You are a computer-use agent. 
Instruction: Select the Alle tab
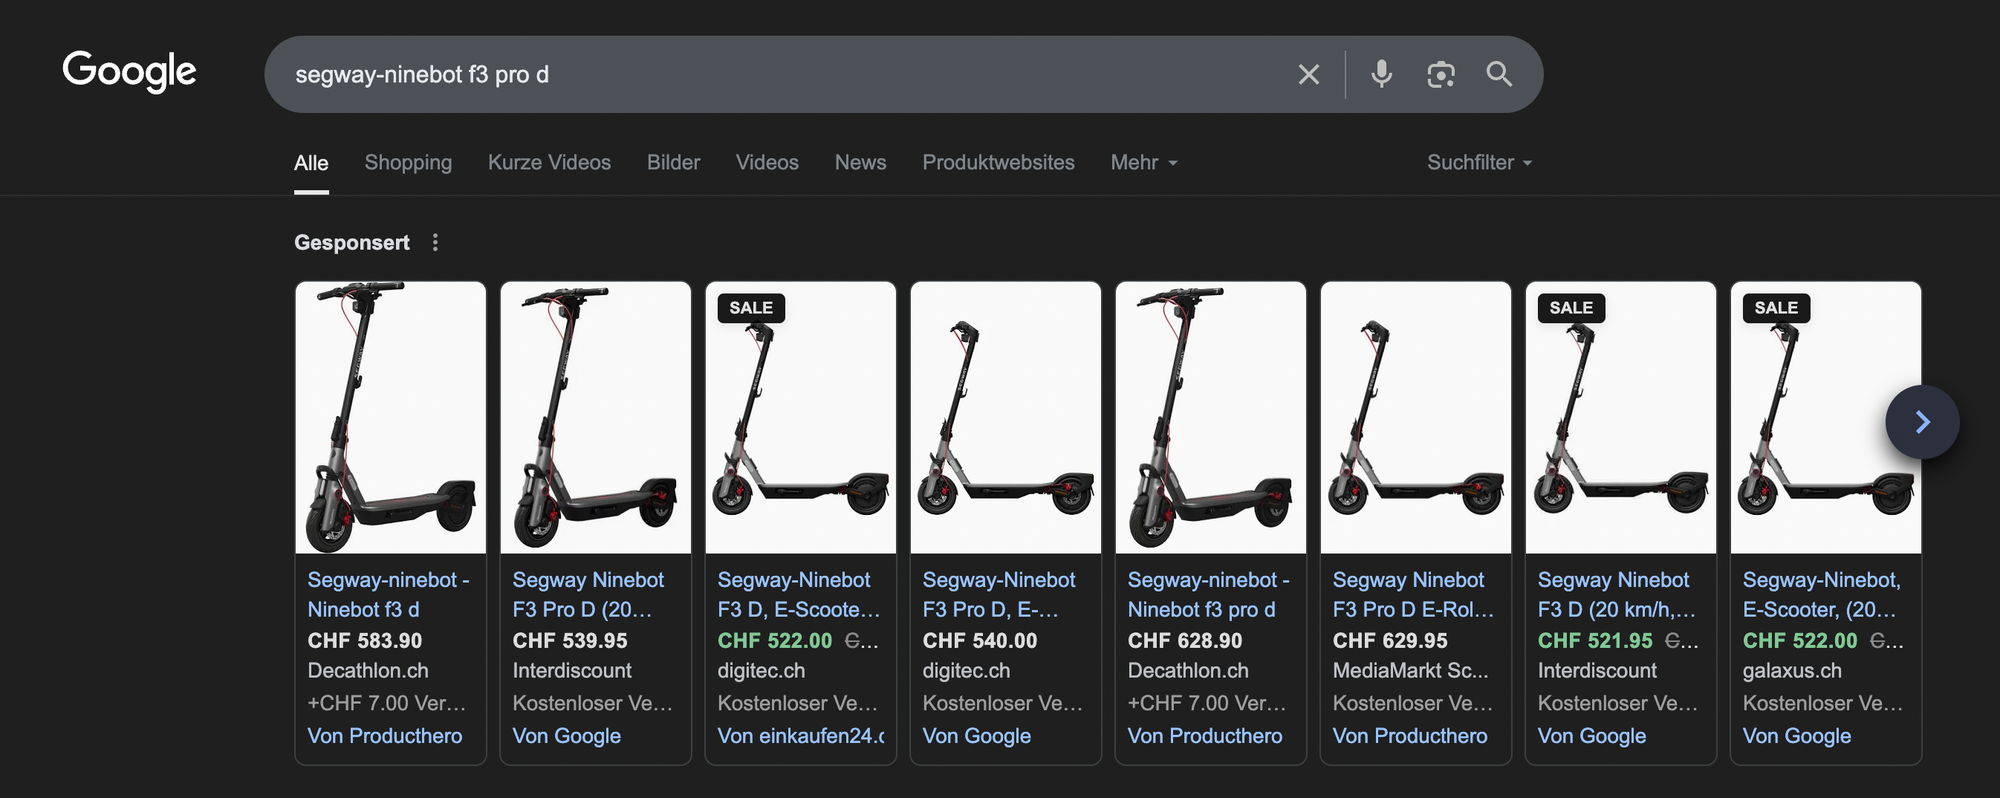(311, 163)
